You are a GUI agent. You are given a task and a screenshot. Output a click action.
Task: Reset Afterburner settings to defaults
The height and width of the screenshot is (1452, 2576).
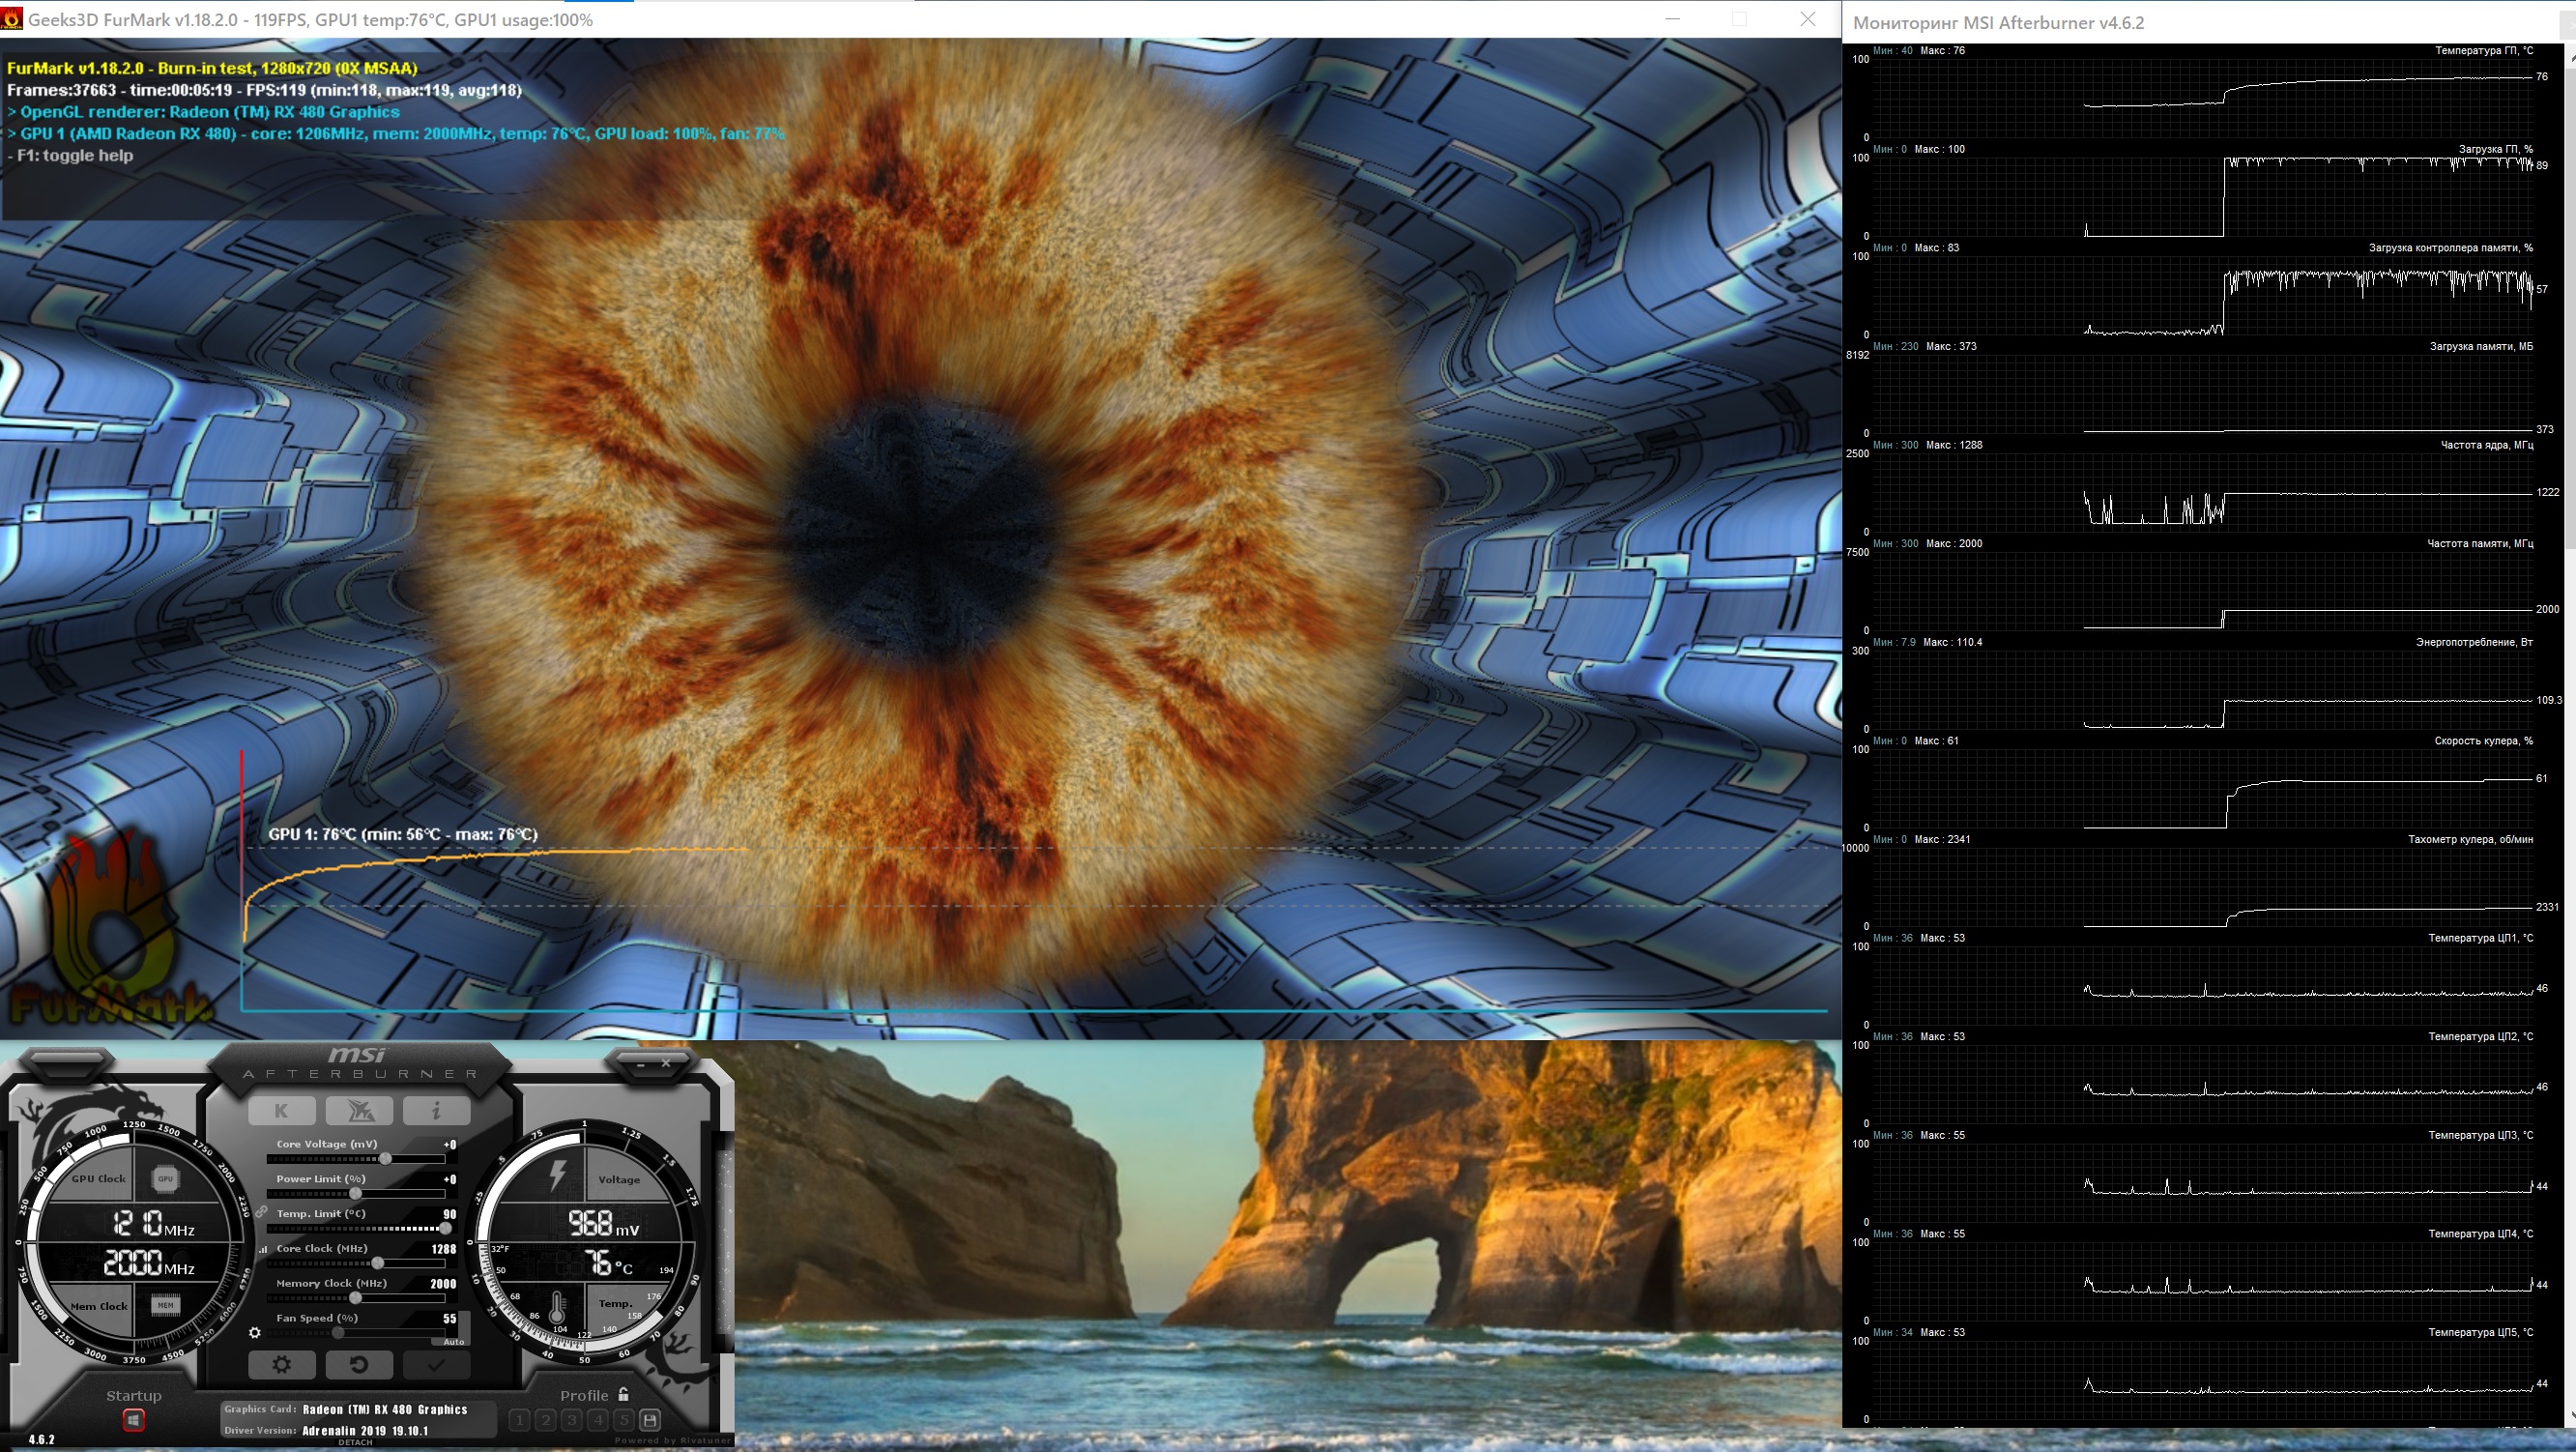[359, 1364]
